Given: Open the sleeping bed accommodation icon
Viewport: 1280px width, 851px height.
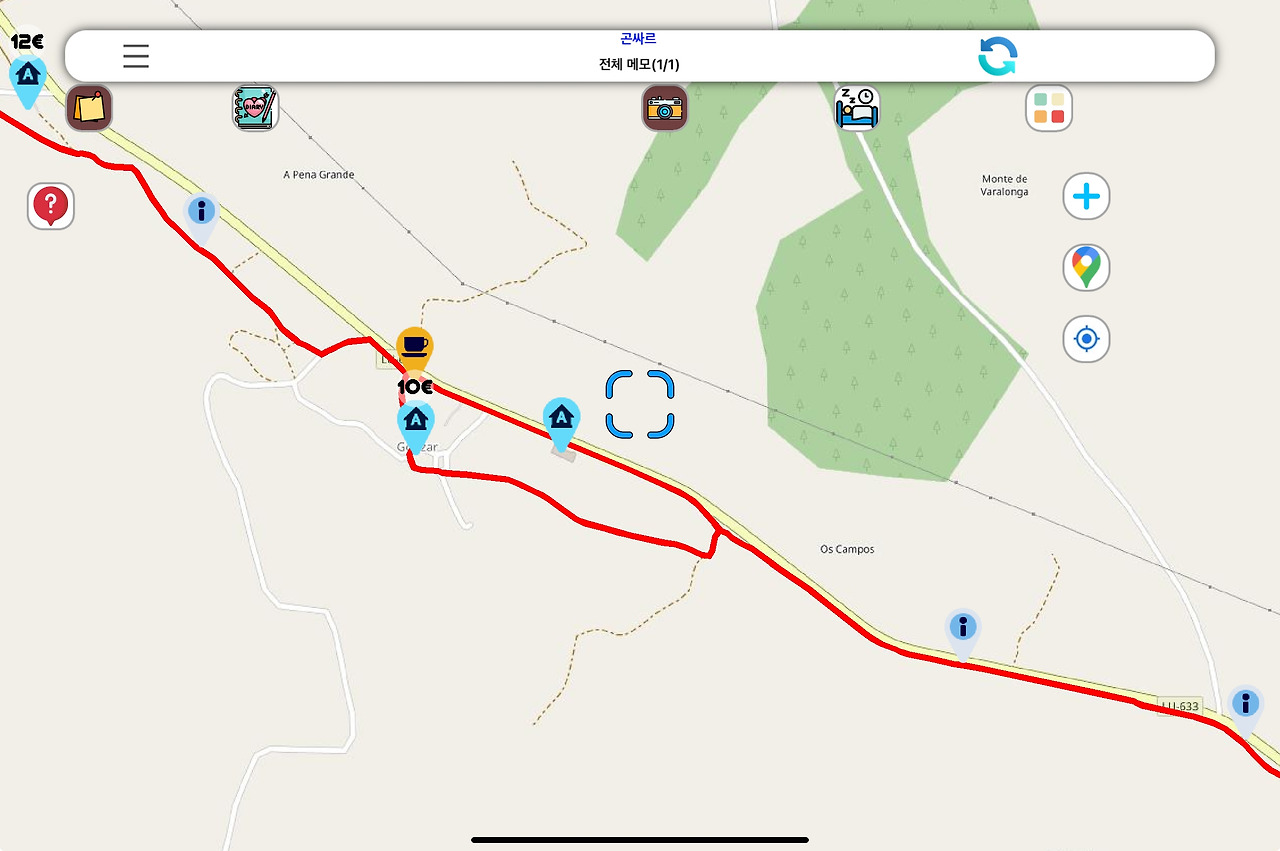Looking at the screenshot, I should (857, 108).
